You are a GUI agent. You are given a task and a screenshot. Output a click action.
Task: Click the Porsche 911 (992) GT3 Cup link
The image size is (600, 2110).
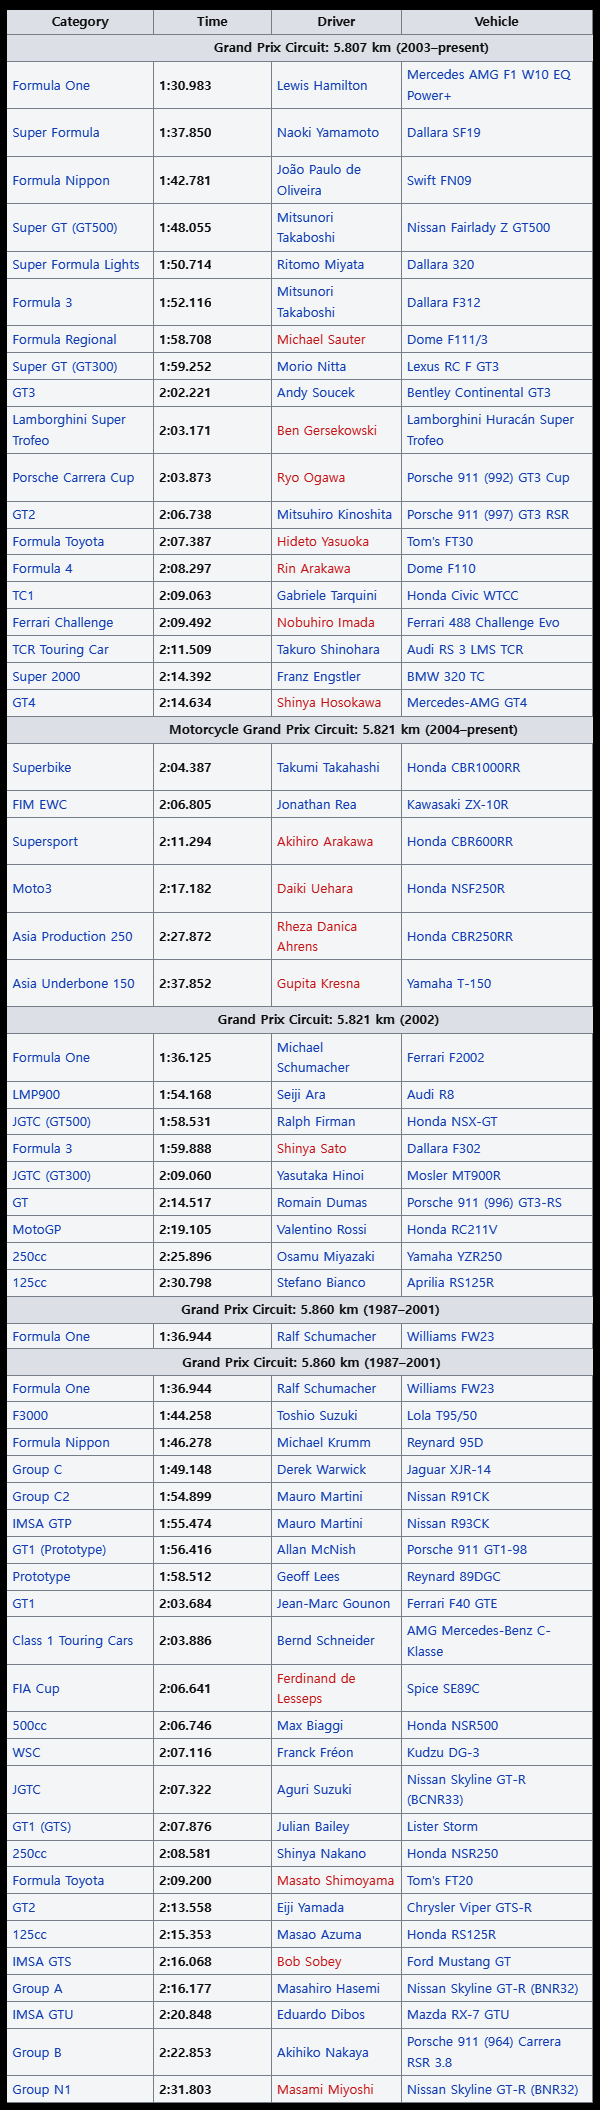(x=488, y=478)
